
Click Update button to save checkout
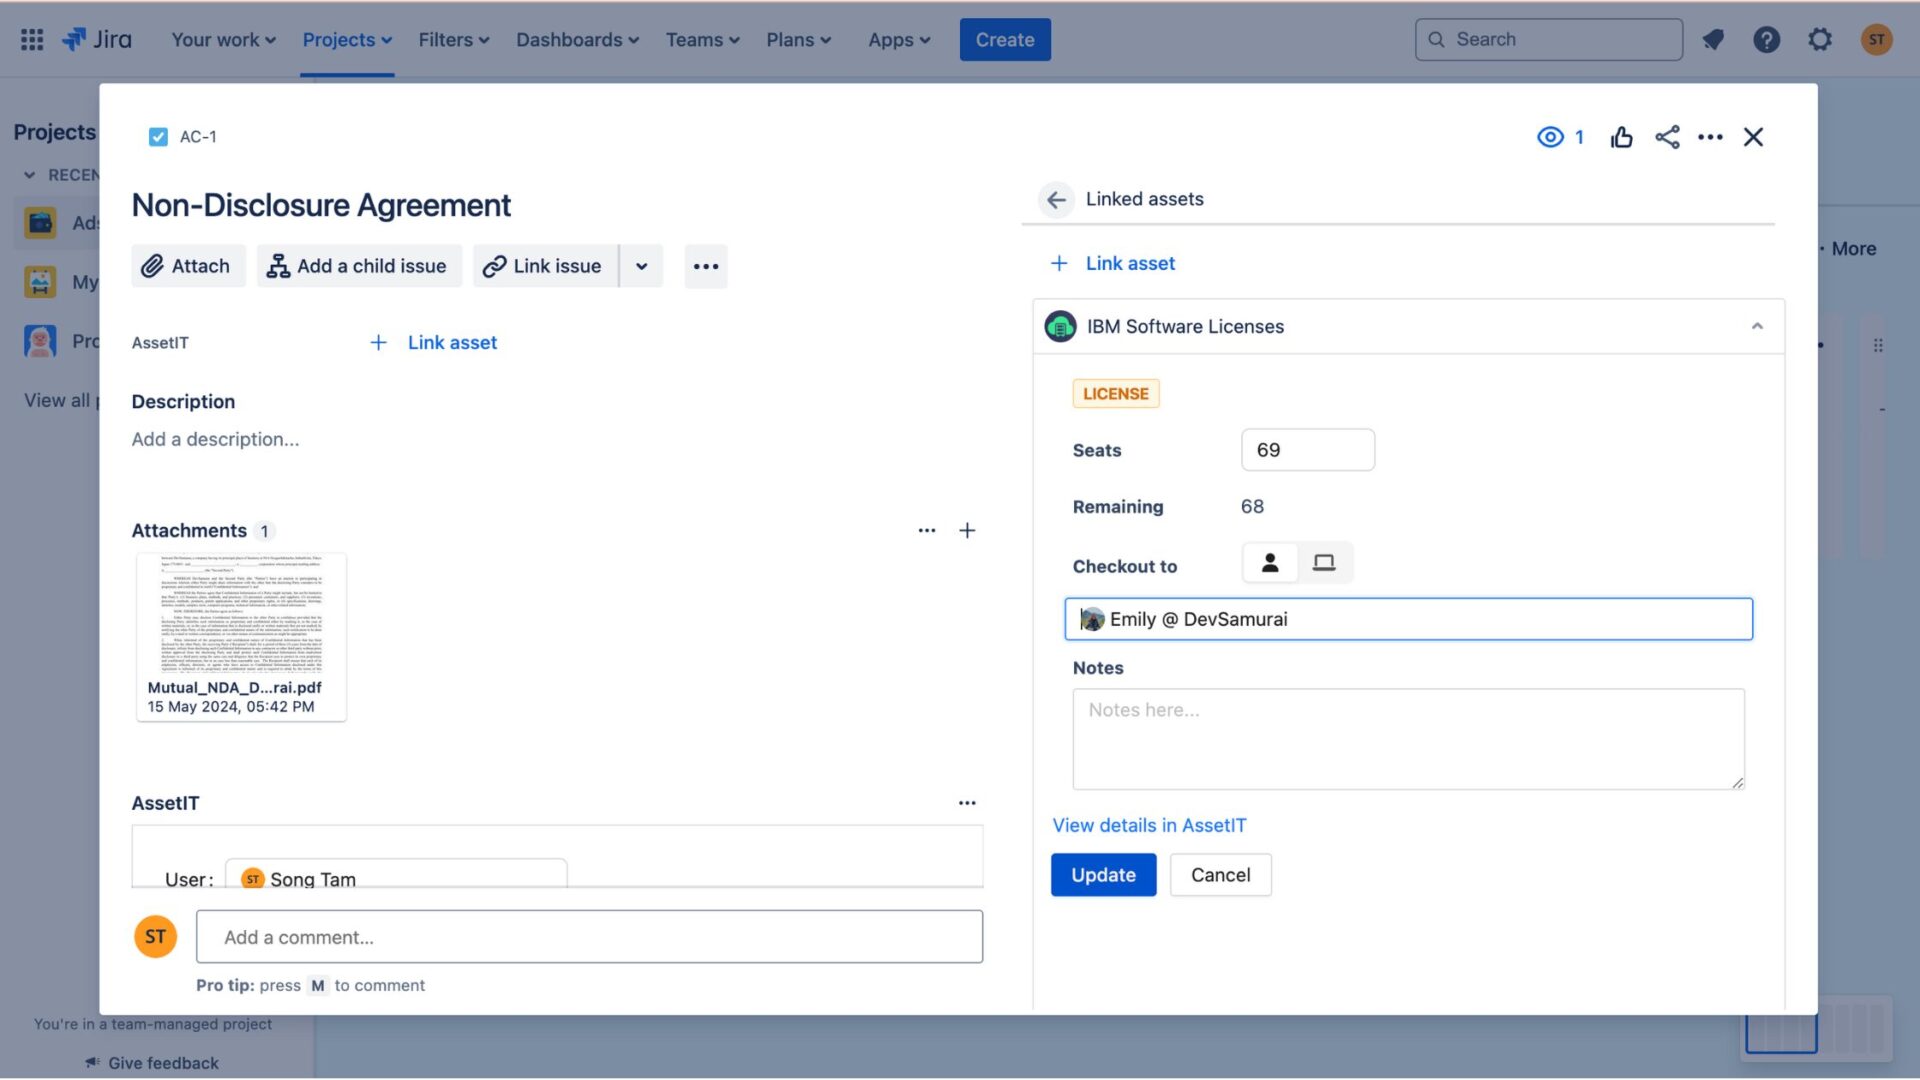click(1104, 874)
